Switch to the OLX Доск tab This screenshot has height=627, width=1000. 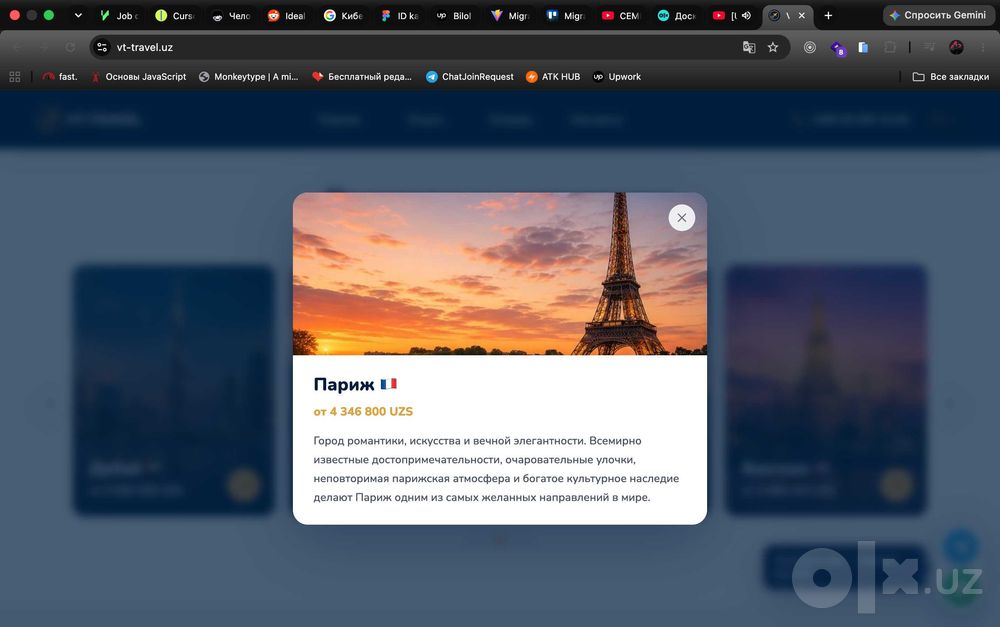point(677,15)
